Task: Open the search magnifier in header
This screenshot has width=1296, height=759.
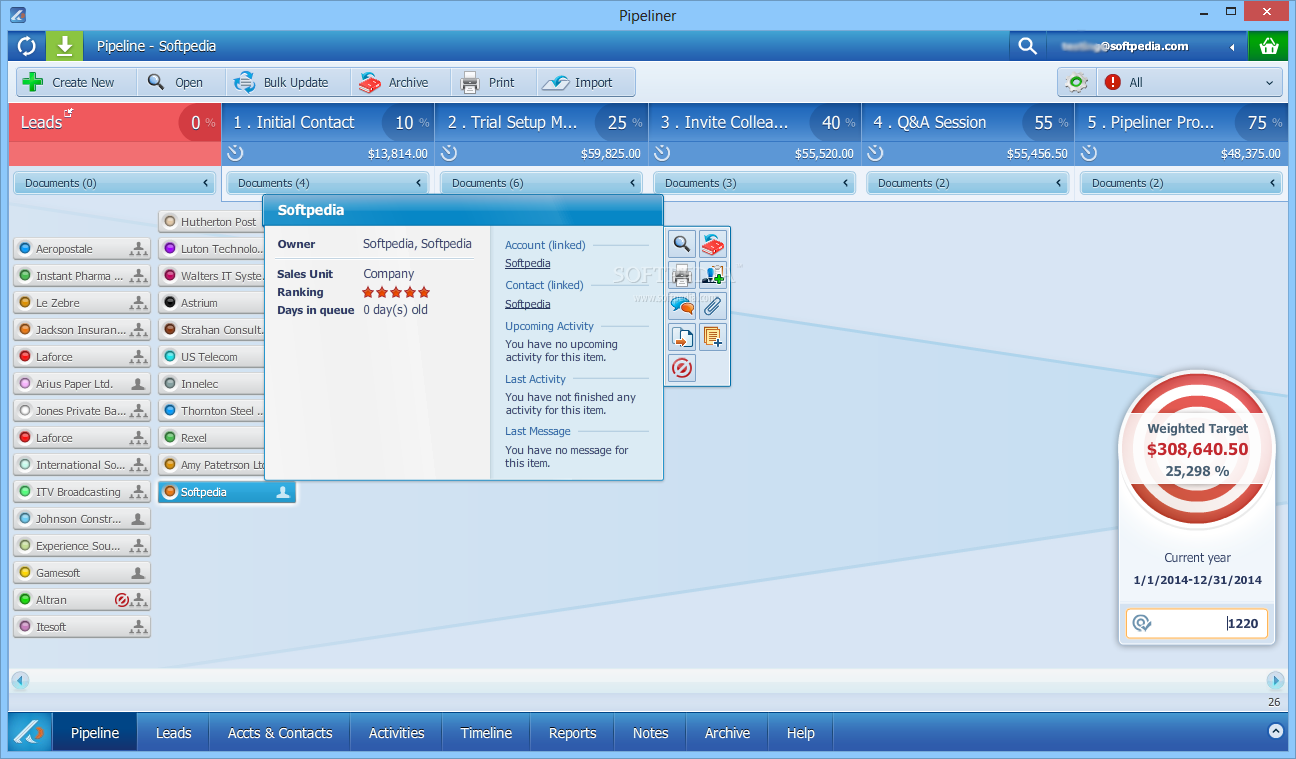Action: (x=1027, y=46)
